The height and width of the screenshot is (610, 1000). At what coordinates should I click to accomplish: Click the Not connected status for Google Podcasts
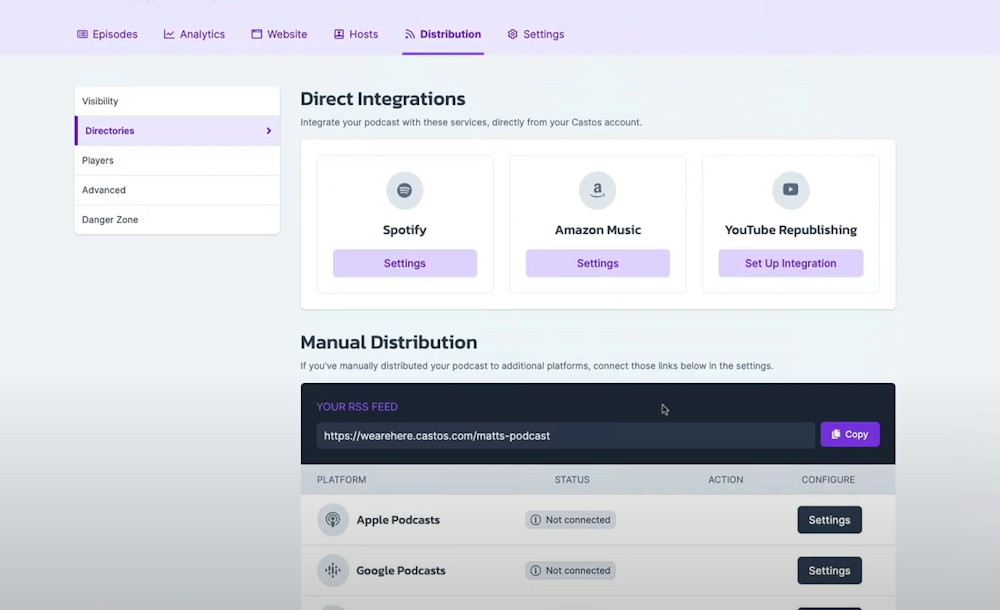point(570,570)
